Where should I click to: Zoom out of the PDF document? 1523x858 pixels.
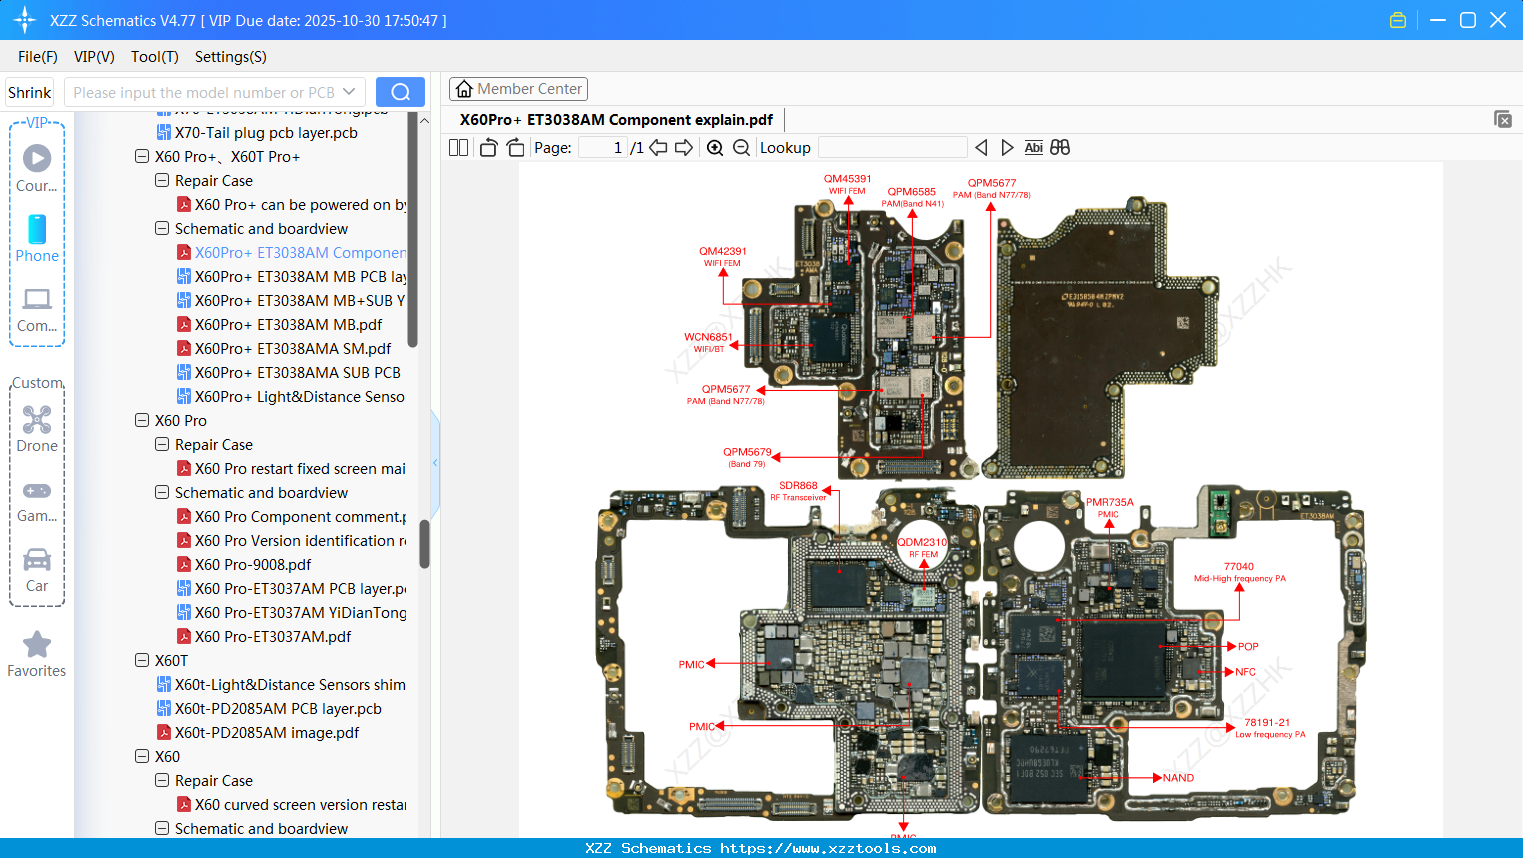741,147
